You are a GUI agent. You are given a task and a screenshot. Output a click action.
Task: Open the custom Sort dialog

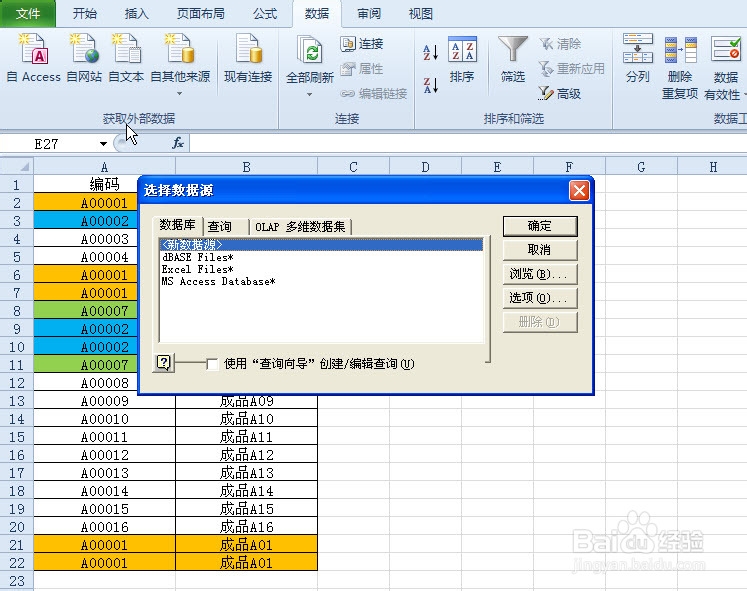click(462, 59)
